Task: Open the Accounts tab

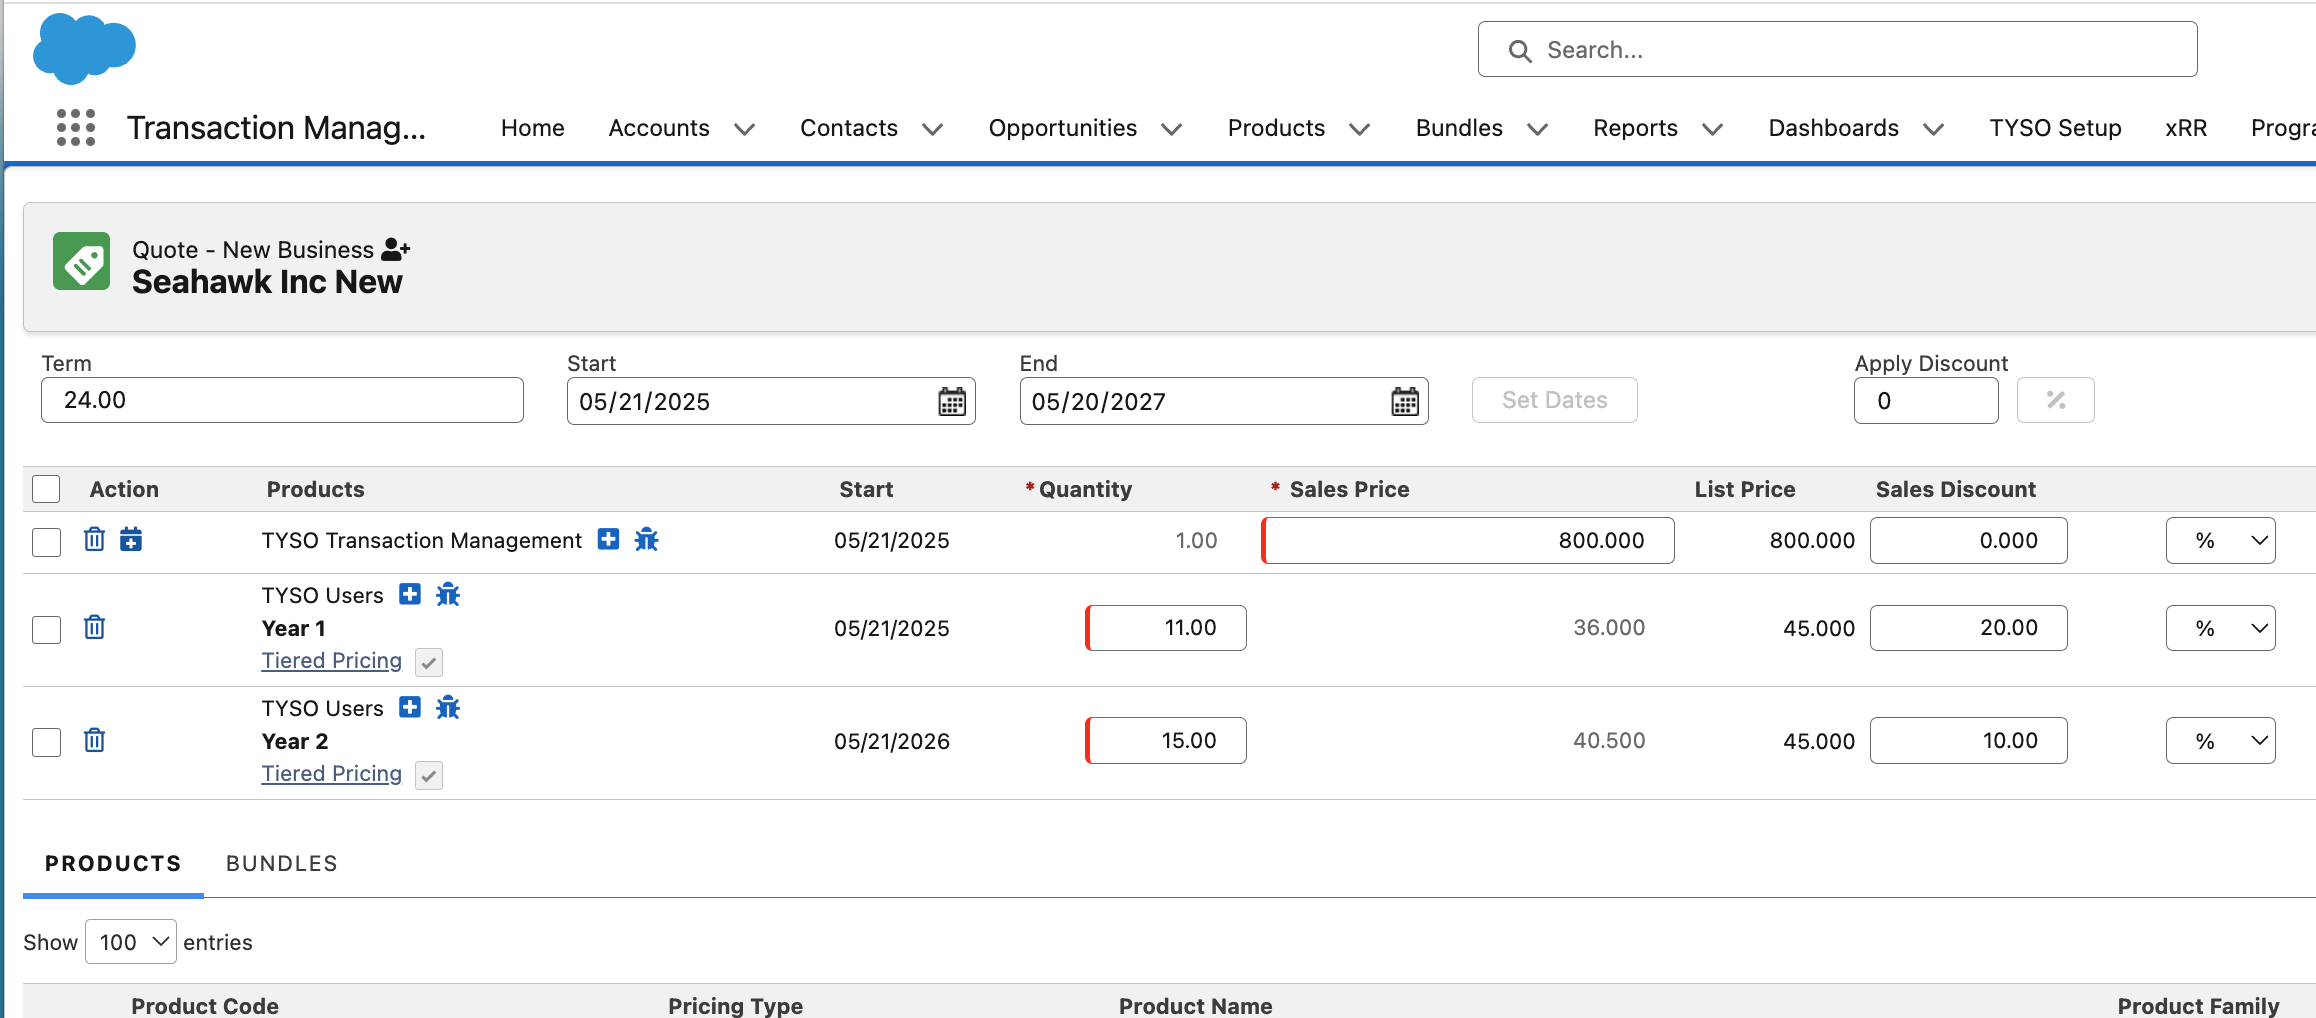Action: (x=659, y=128)
